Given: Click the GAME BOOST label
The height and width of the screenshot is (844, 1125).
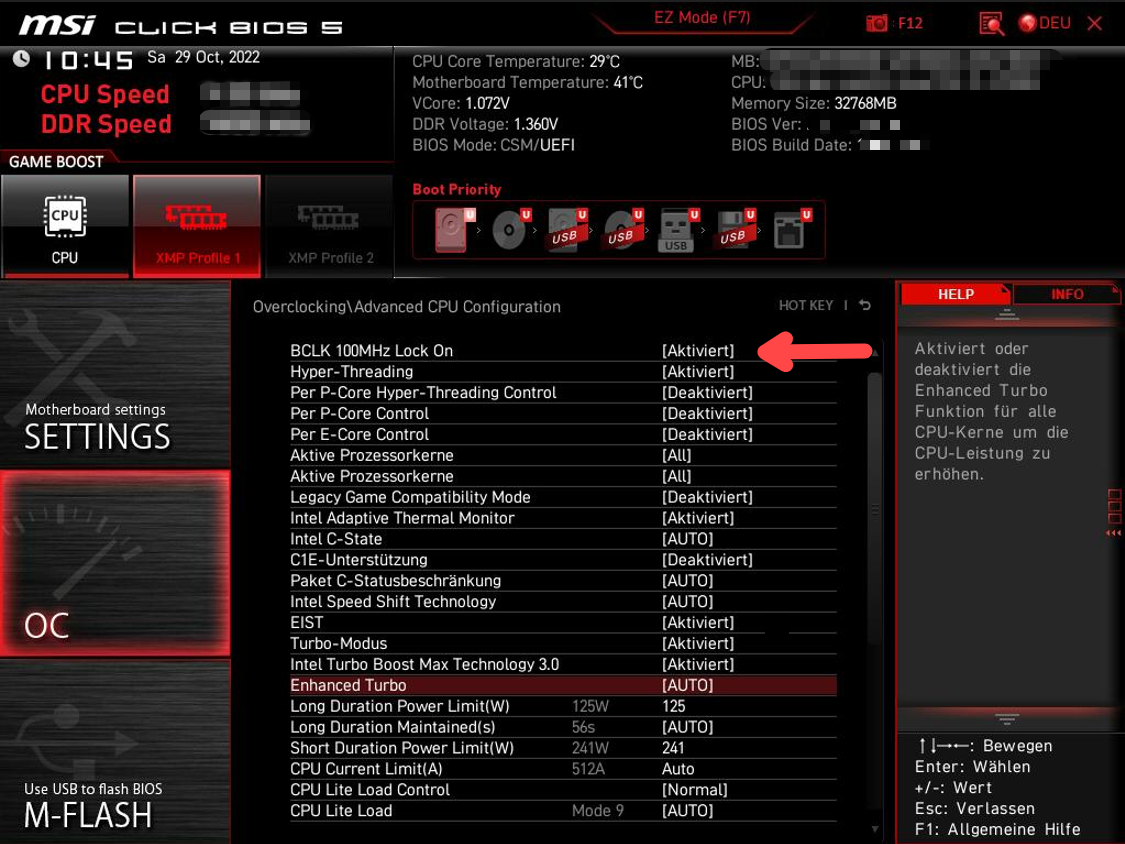Looking at the screenshot, I should (x=56, y=161).
